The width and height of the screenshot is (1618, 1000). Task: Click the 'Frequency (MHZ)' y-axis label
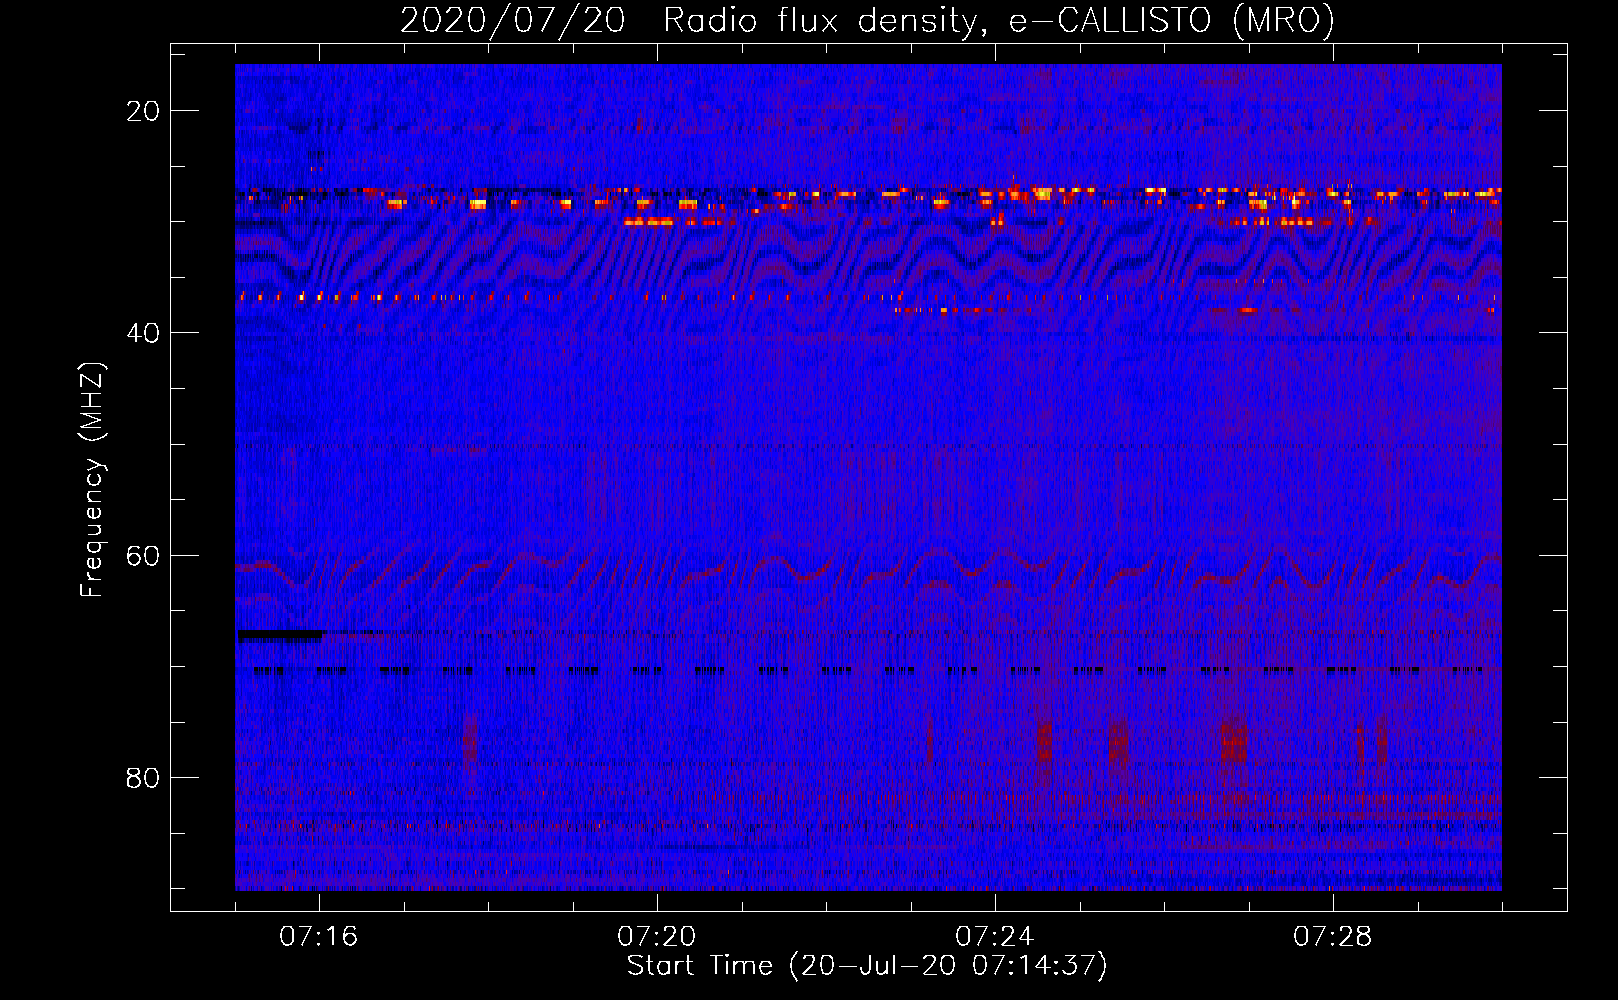pyautogui.click(x=92, y=480)
